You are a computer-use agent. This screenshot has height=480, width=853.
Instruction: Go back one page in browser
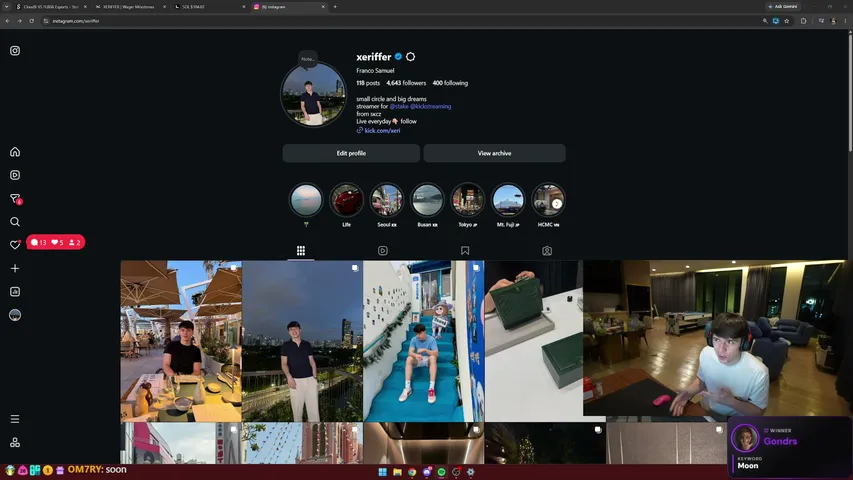8,21
